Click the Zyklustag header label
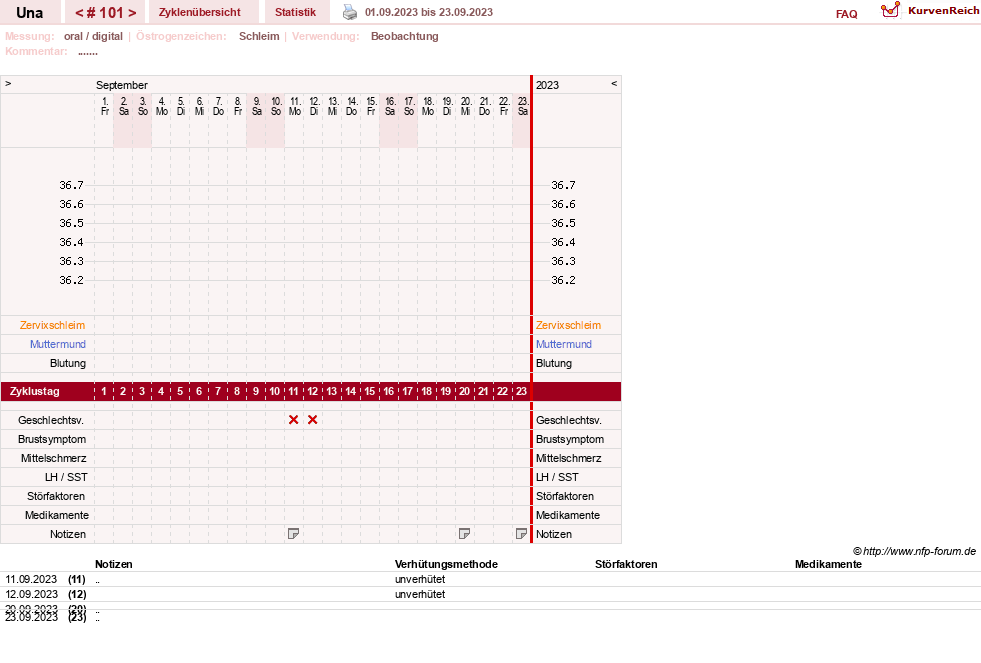The width and height of the screenshot is (981, 663). (35, 392)
